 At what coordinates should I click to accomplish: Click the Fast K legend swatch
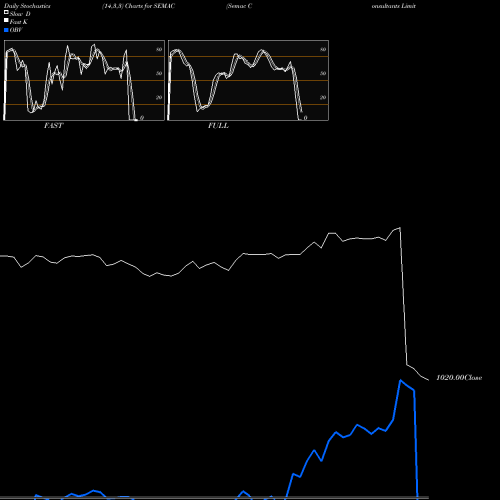tap(6, 21)
